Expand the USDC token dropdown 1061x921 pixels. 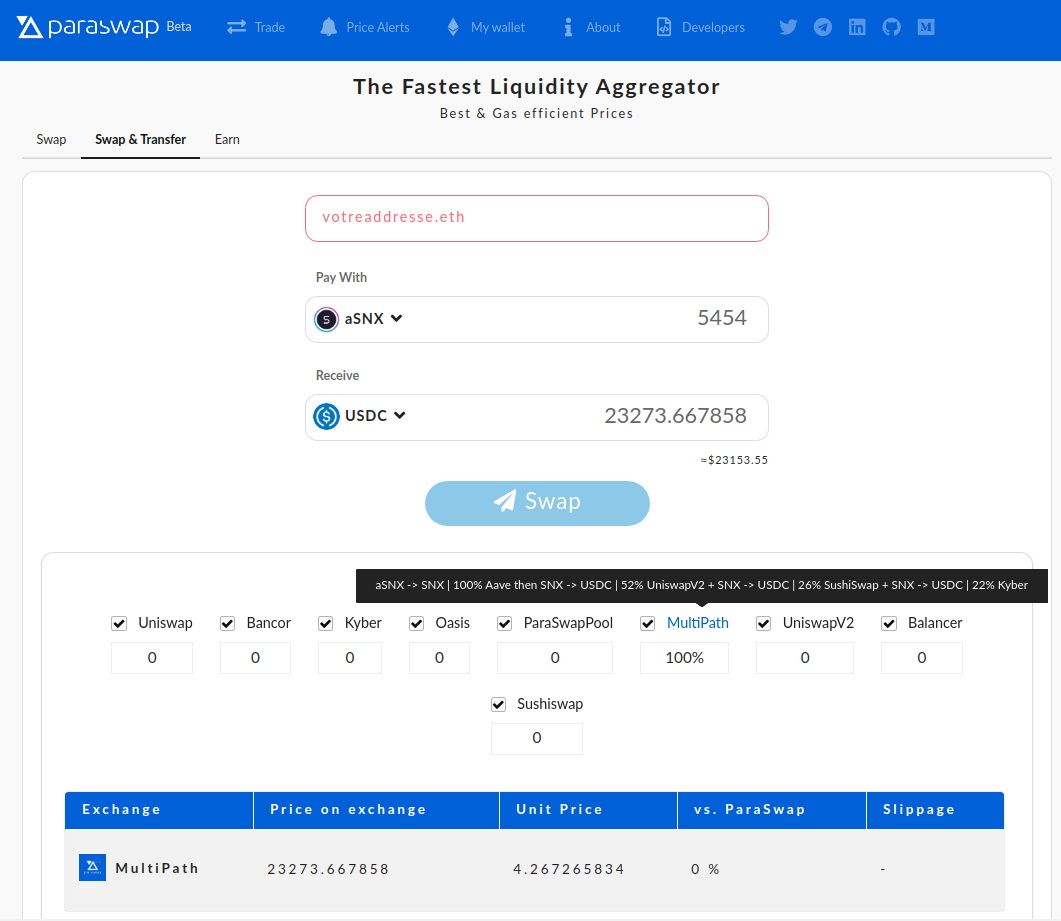point(400,415)
